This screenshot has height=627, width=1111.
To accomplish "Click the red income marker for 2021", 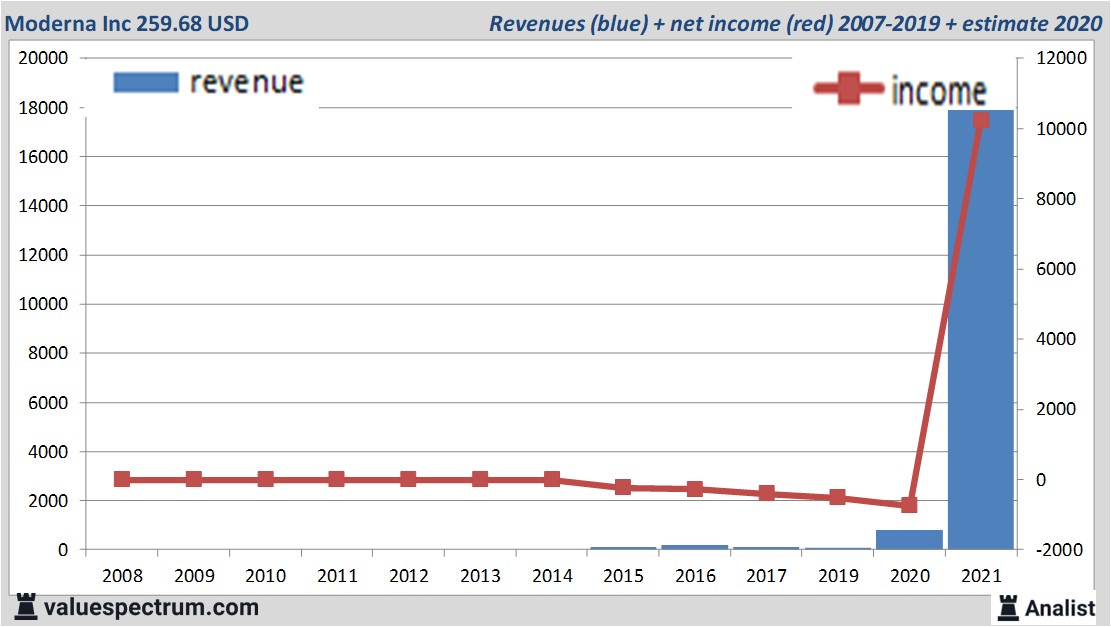I will tap(981, 120).
